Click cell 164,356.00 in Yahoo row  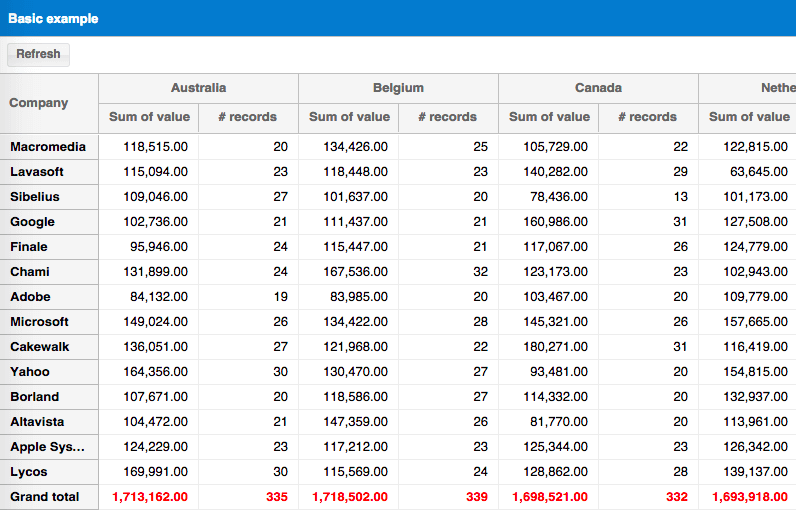(149, 372)
